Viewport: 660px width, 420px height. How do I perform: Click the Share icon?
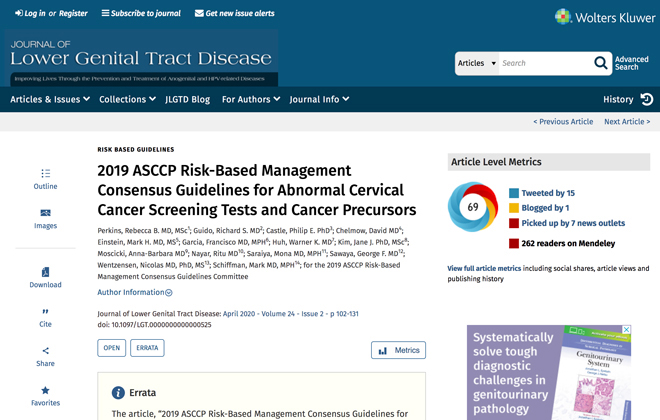[x=45, y=351]
